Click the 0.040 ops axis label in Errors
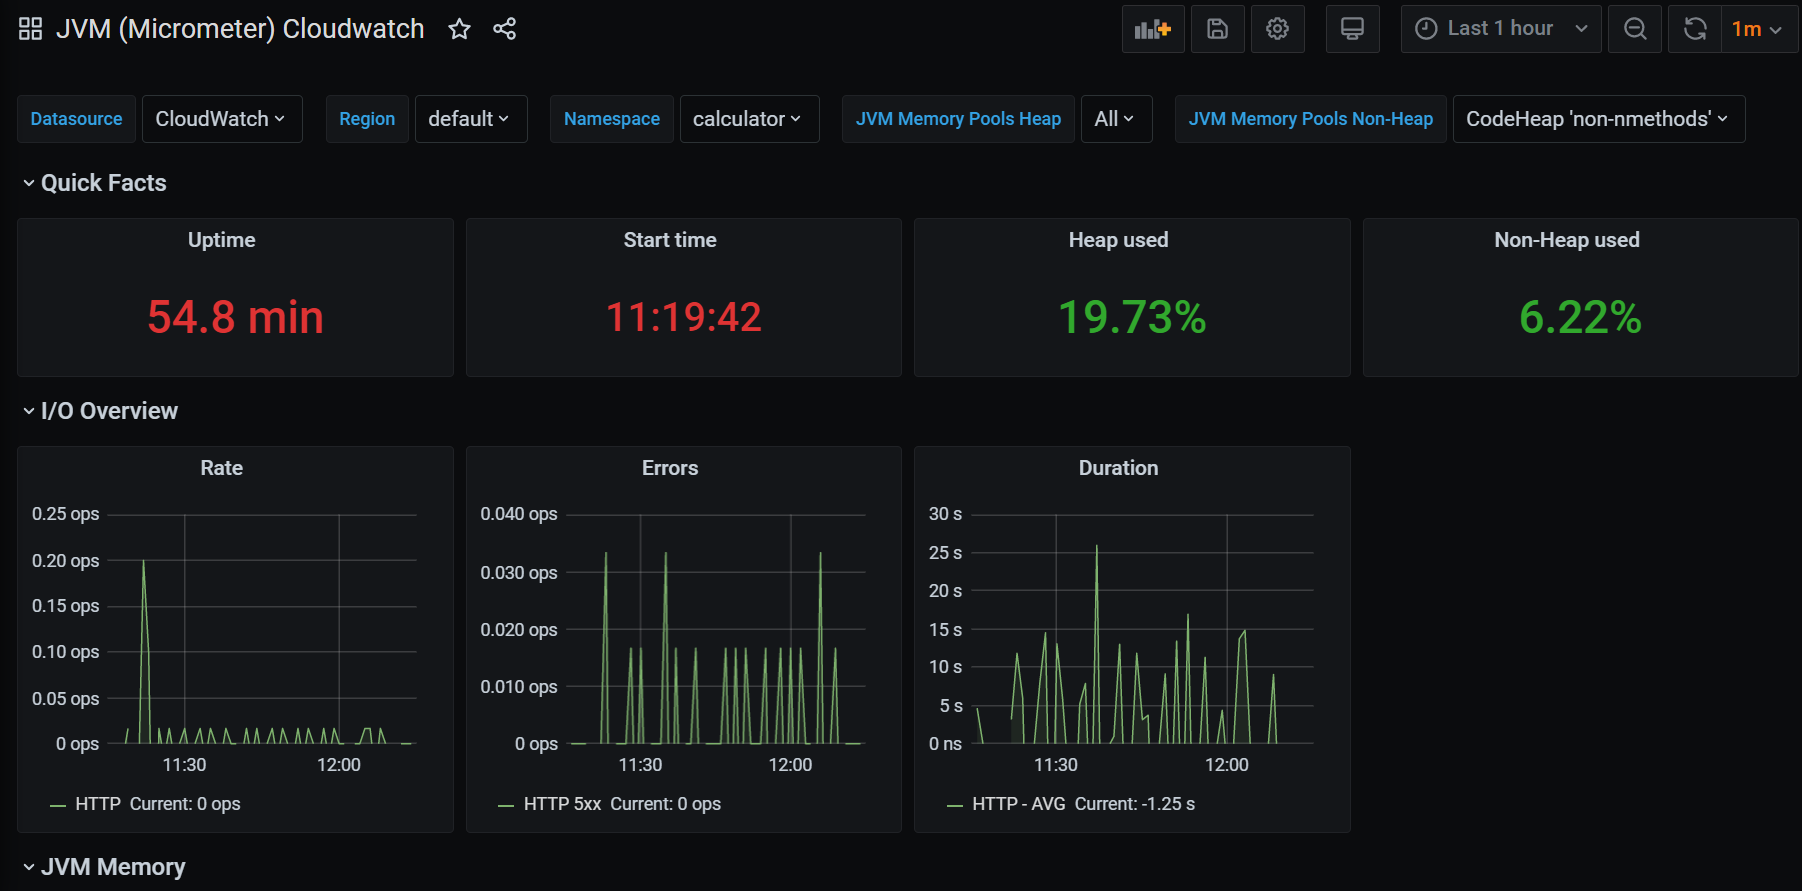This screenshot has height=891, width=1802. (x=519, y=514)
